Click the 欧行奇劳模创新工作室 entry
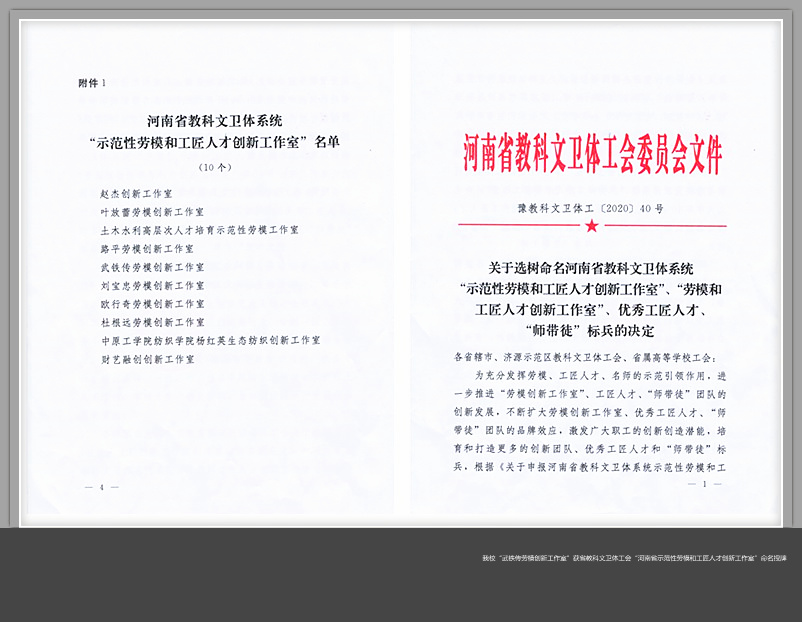The image size is (802, 622). [152, 303]
